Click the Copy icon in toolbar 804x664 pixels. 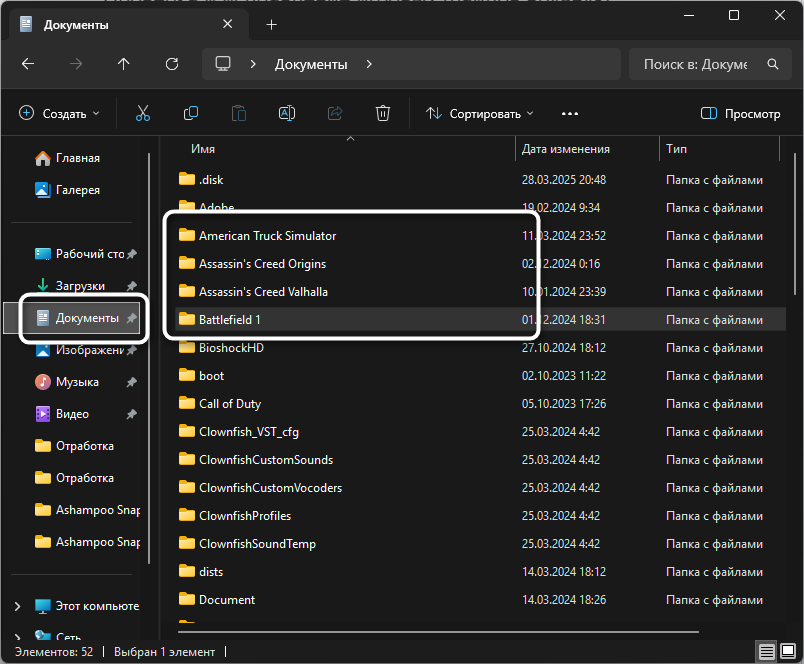pyautogui.click(x=191, y=114)
